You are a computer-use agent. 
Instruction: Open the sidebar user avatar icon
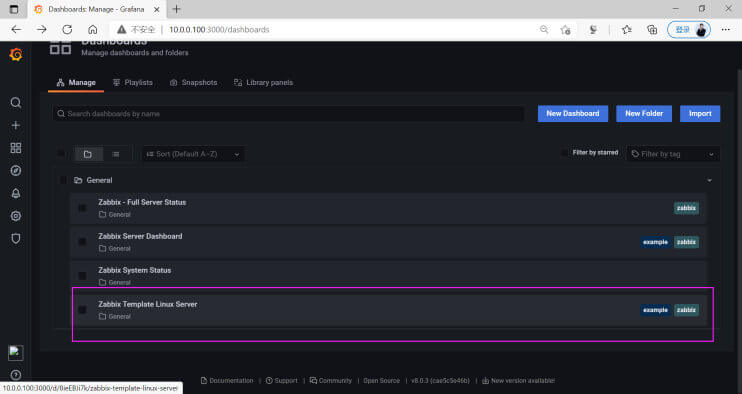coord(16,352)
